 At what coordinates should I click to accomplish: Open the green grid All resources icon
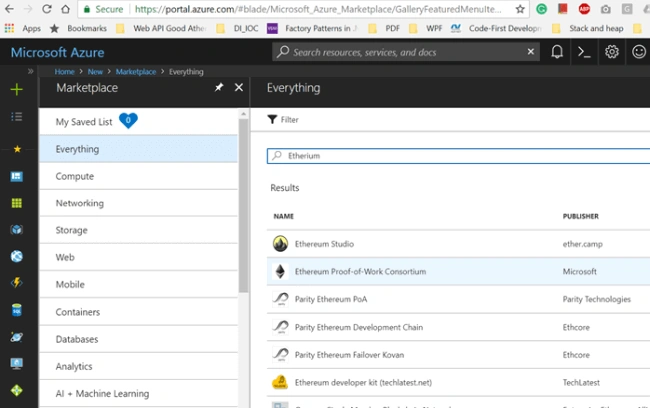17,203
